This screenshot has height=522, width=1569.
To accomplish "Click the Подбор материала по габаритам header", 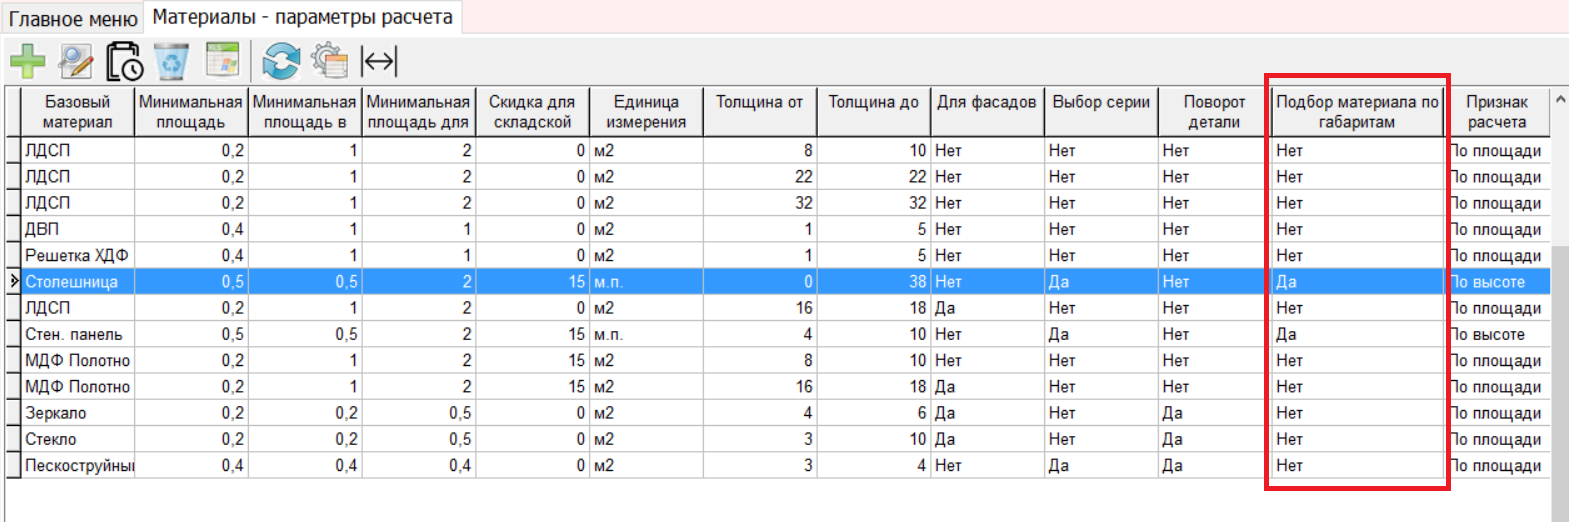I will [x=1356, y=112].
